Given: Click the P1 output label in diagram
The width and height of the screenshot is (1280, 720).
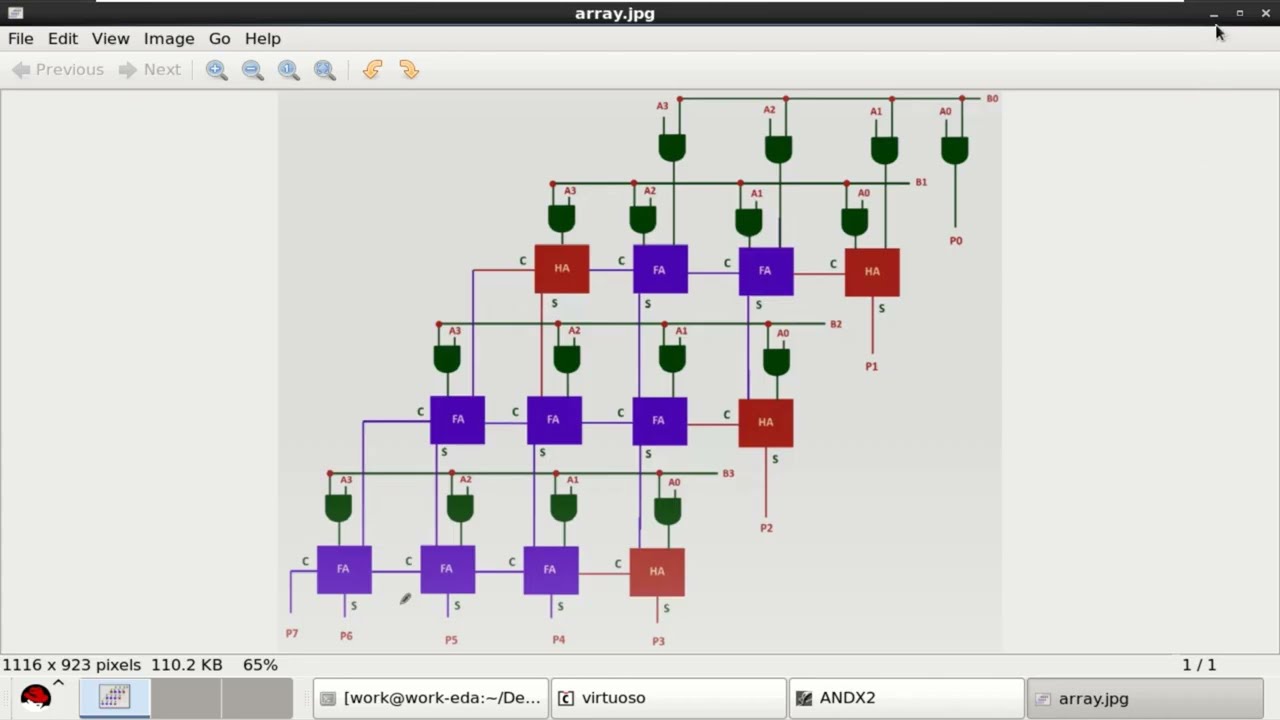Looking at the screenshot, I should [872, 367].
